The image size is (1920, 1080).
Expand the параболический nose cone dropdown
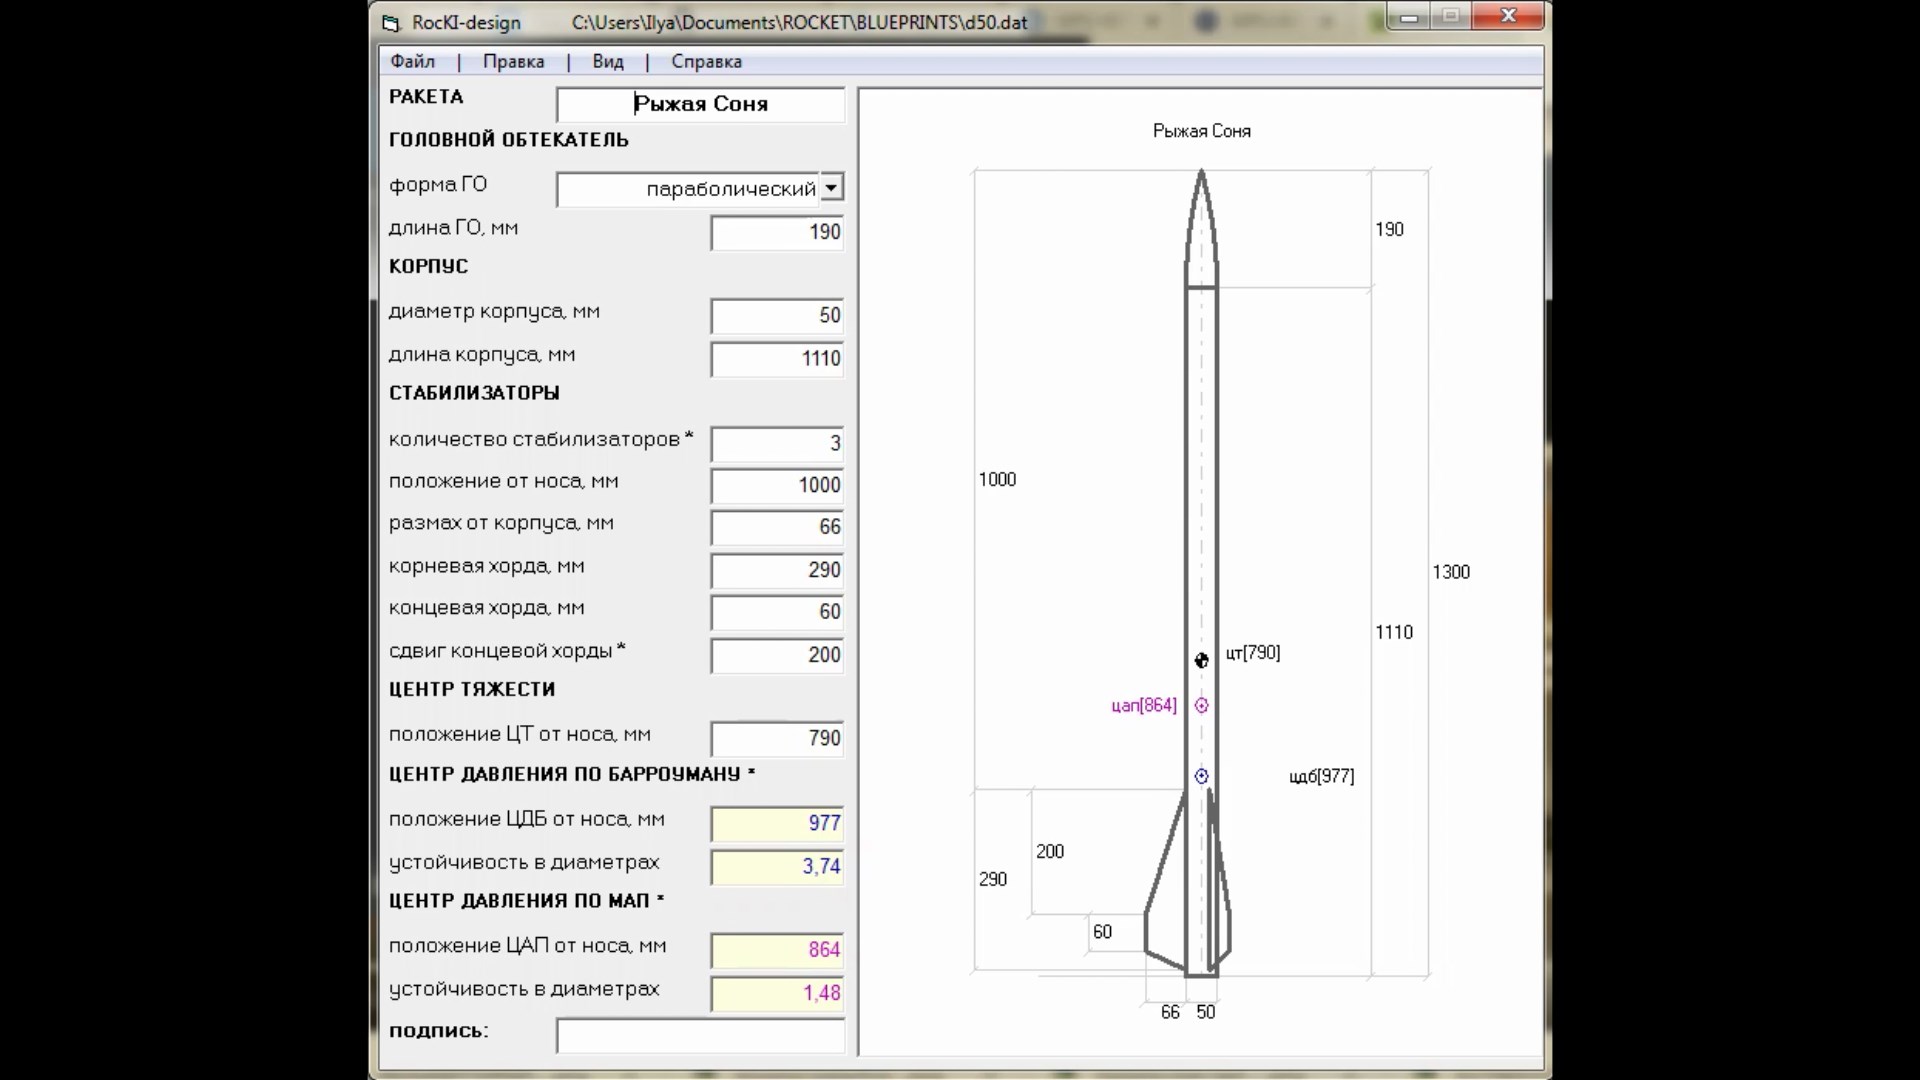pyautogui.click(x=832, y=186)
